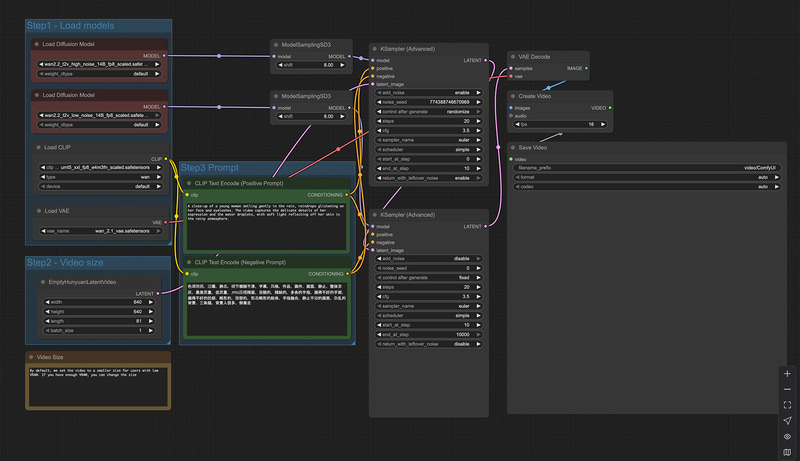Open the Load CLIP type dropdown set to wan

tap(101, 177)
